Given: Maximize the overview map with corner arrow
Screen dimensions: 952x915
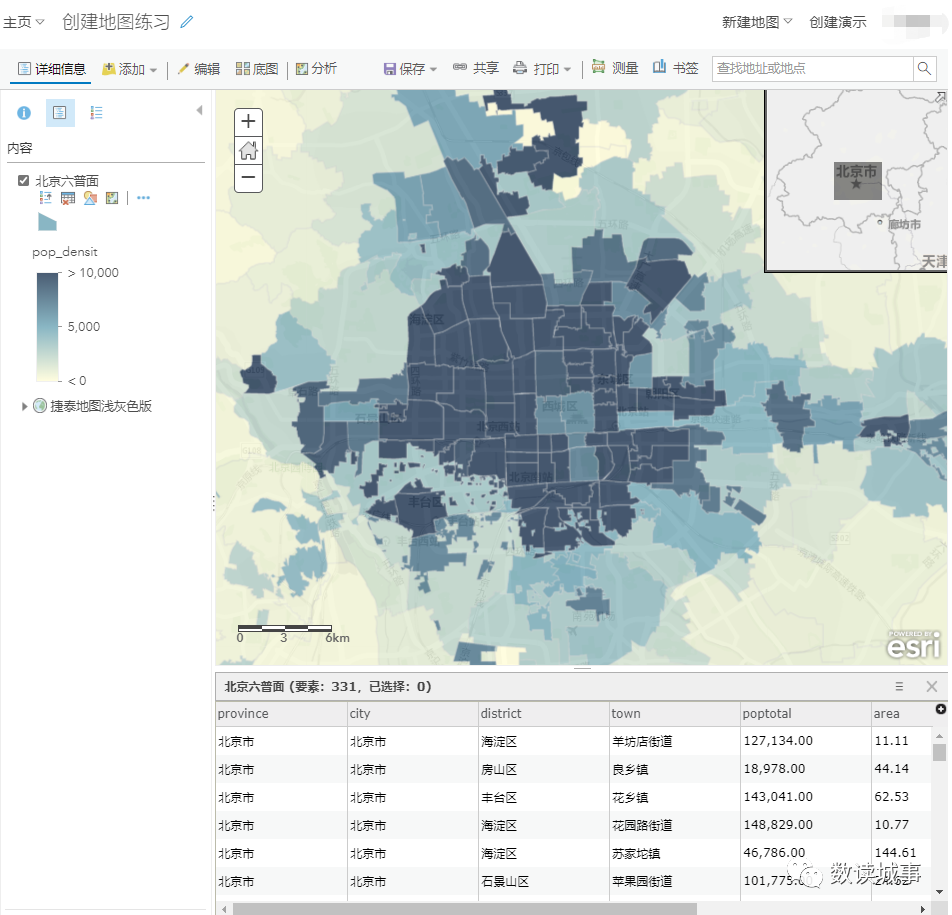Looking at the screenshot, I should point(940,96).
